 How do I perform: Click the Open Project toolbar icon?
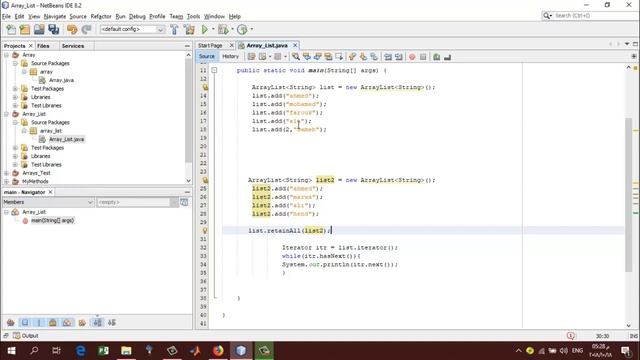pos(39,29)
